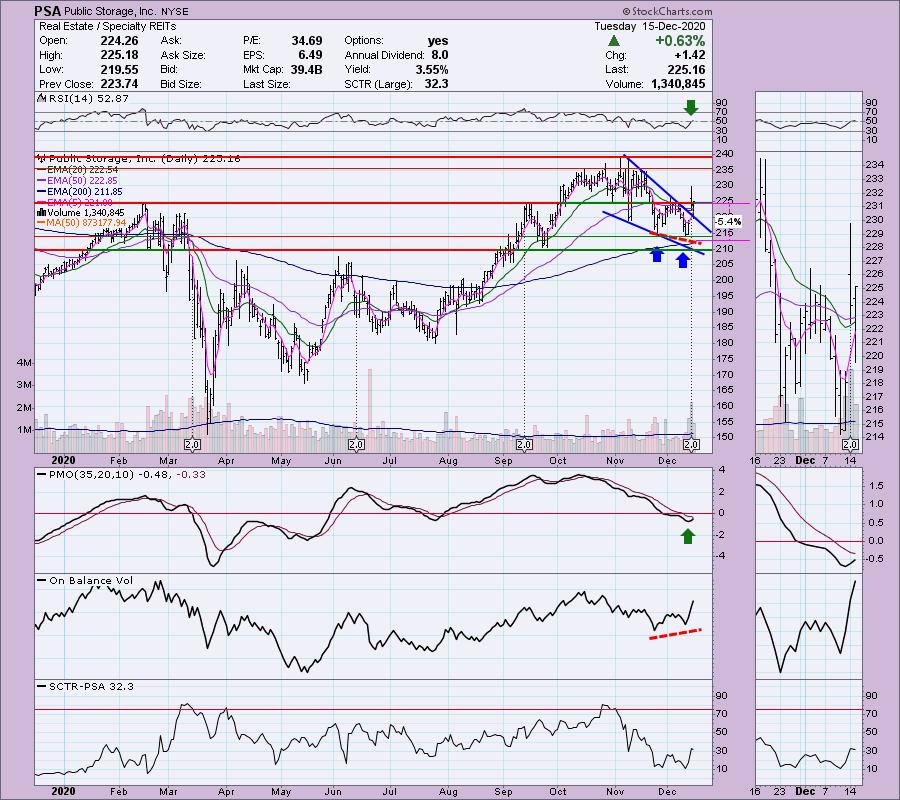The width and height of the screenshot is (900, 800).
Task: Click the 'SCTR (Large):' value 32.3 in the header
Action: pos(437,84)
